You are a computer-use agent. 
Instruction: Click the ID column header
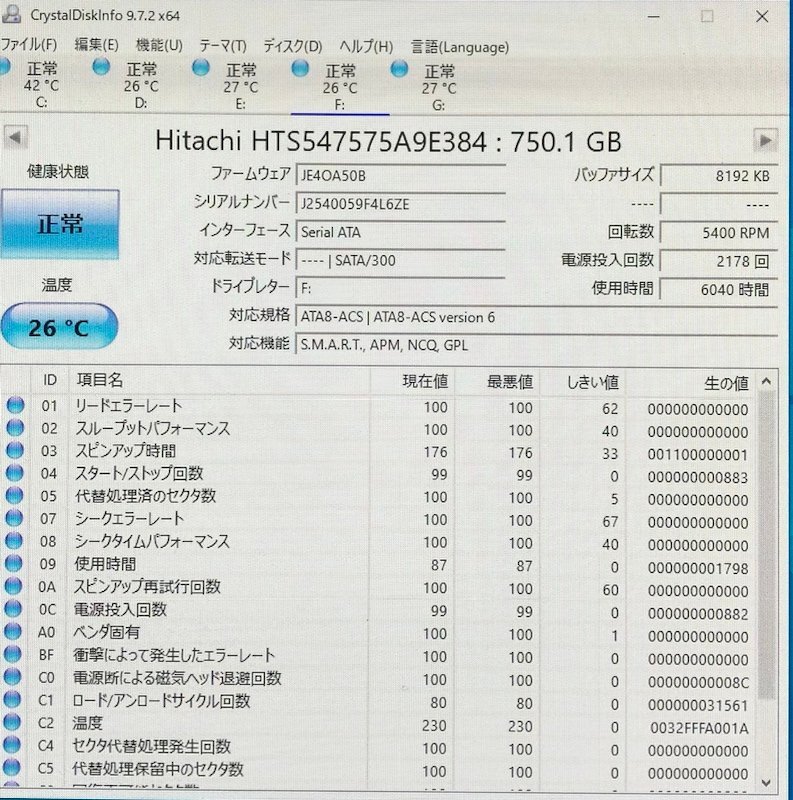click(x=50, y=380)
